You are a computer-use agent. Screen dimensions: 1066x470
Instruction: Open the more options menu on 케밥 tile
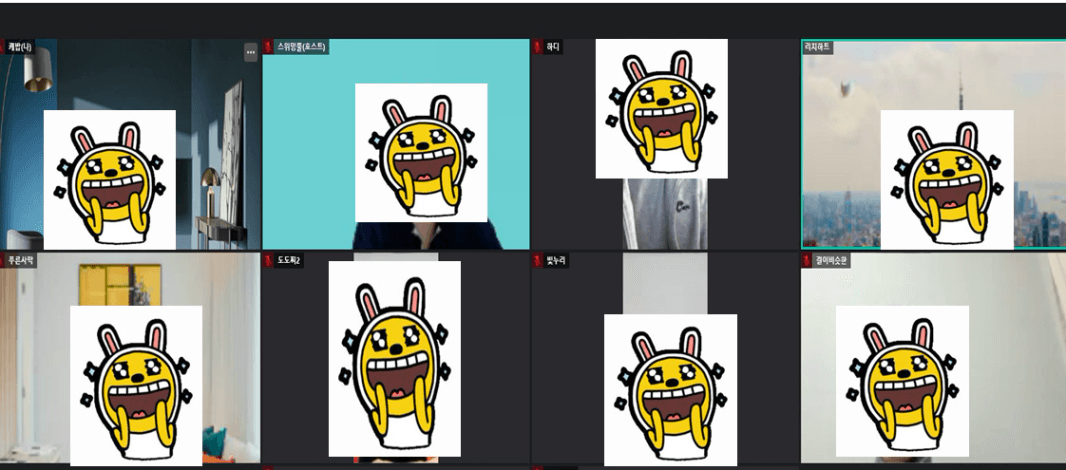250,52
